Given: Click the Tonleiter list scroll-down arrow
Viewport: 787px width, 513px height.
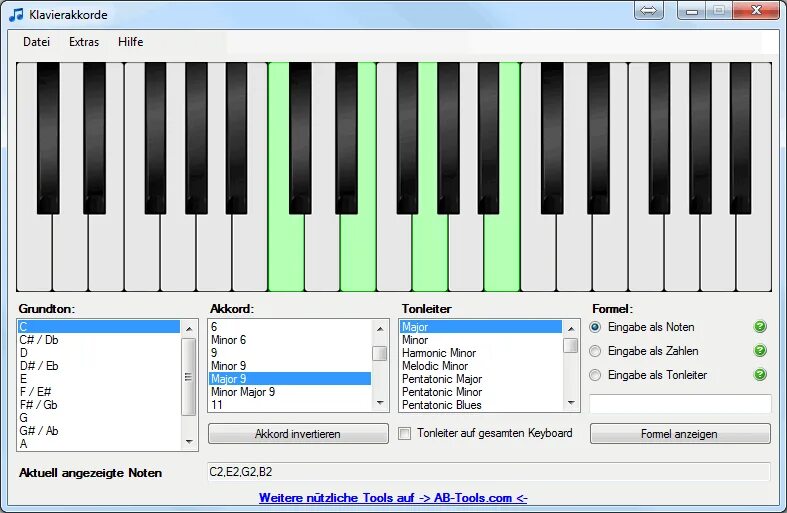Looking at the screenshot, I should coord(571,403).
